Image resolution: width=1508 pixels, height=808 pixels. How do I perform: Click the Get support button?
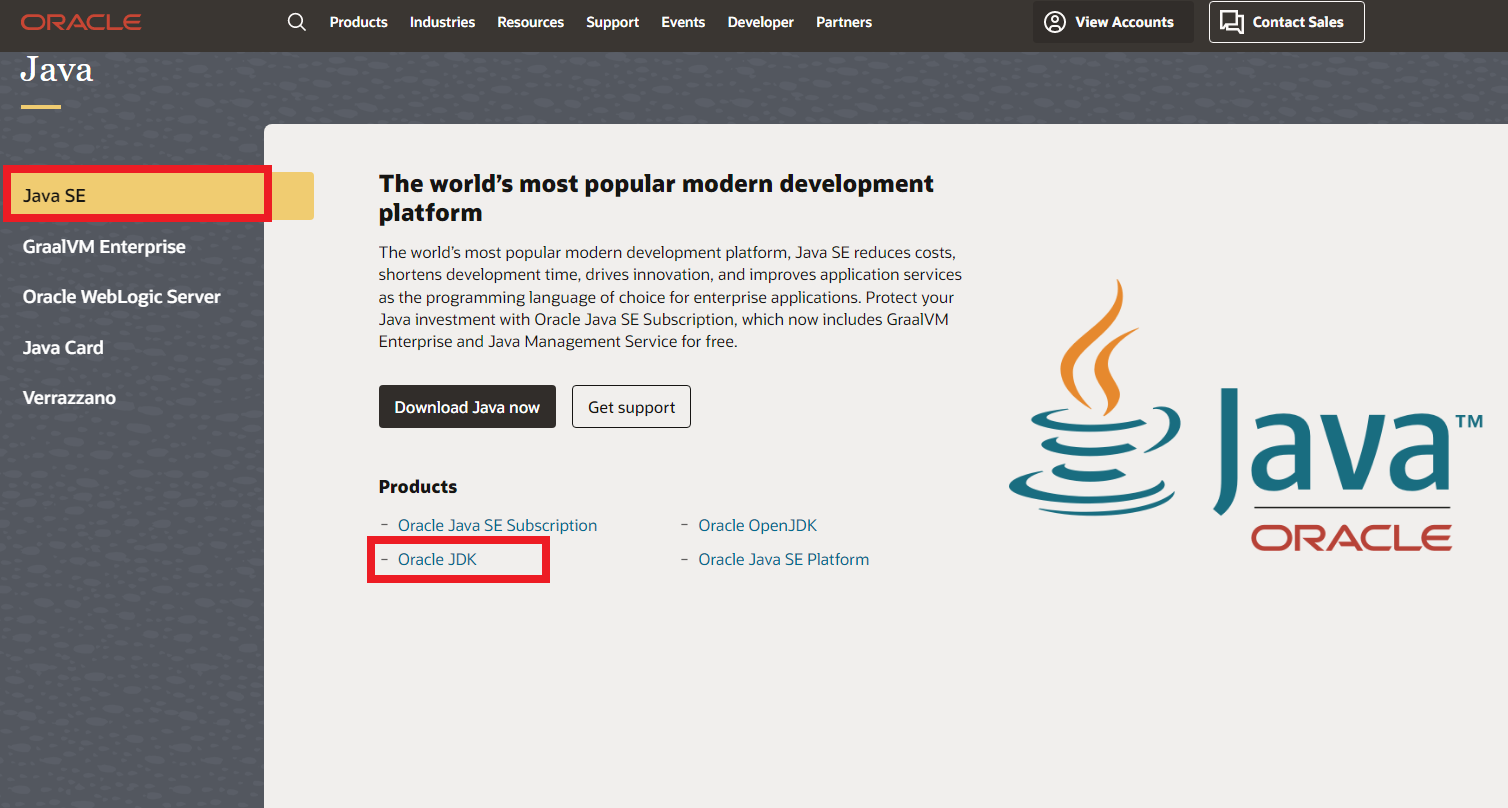click(x=631, y=407)
